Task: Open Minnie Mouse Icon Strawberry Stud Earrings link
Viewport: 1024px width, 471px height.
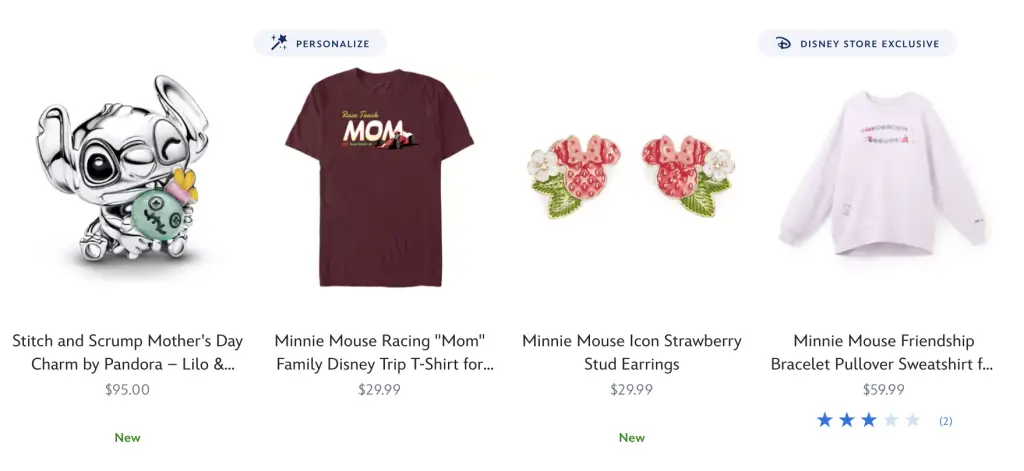Action: click(x=631, y=352)
